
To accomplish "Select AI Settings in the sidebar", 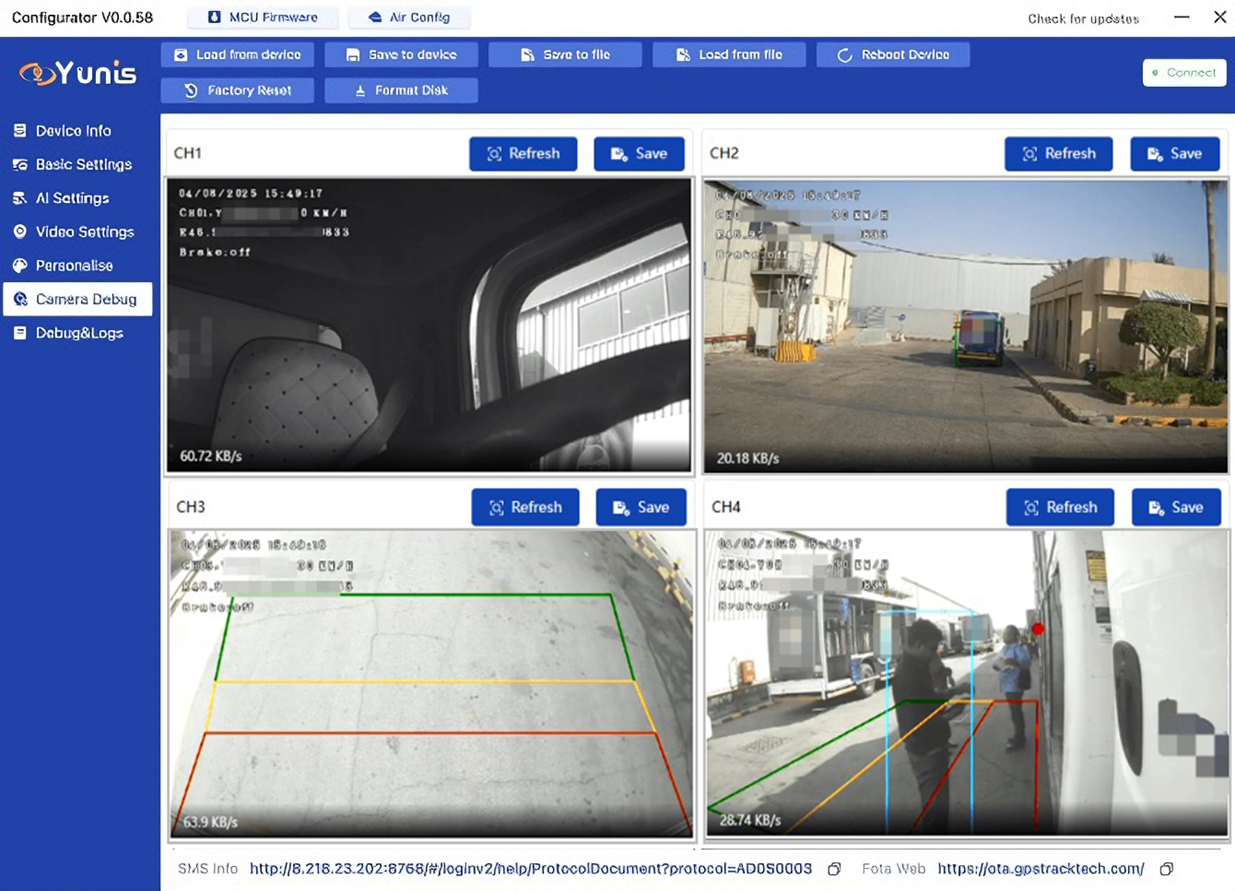I will (72, 198).
